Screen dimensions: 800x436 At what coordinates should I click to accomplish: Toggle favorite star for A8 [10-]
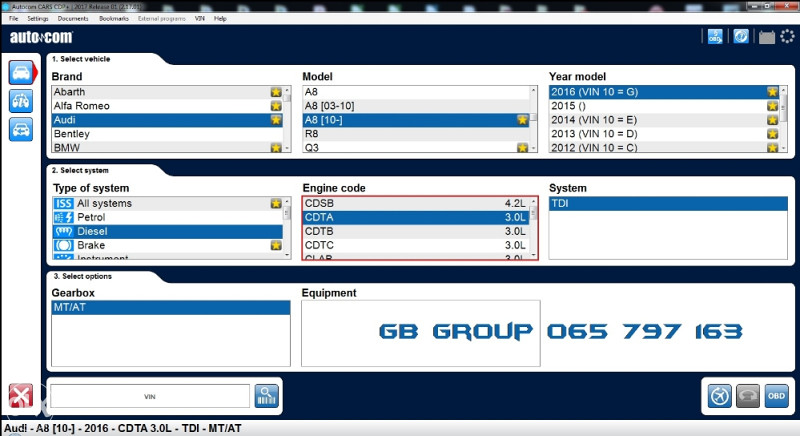coord(522,120)
